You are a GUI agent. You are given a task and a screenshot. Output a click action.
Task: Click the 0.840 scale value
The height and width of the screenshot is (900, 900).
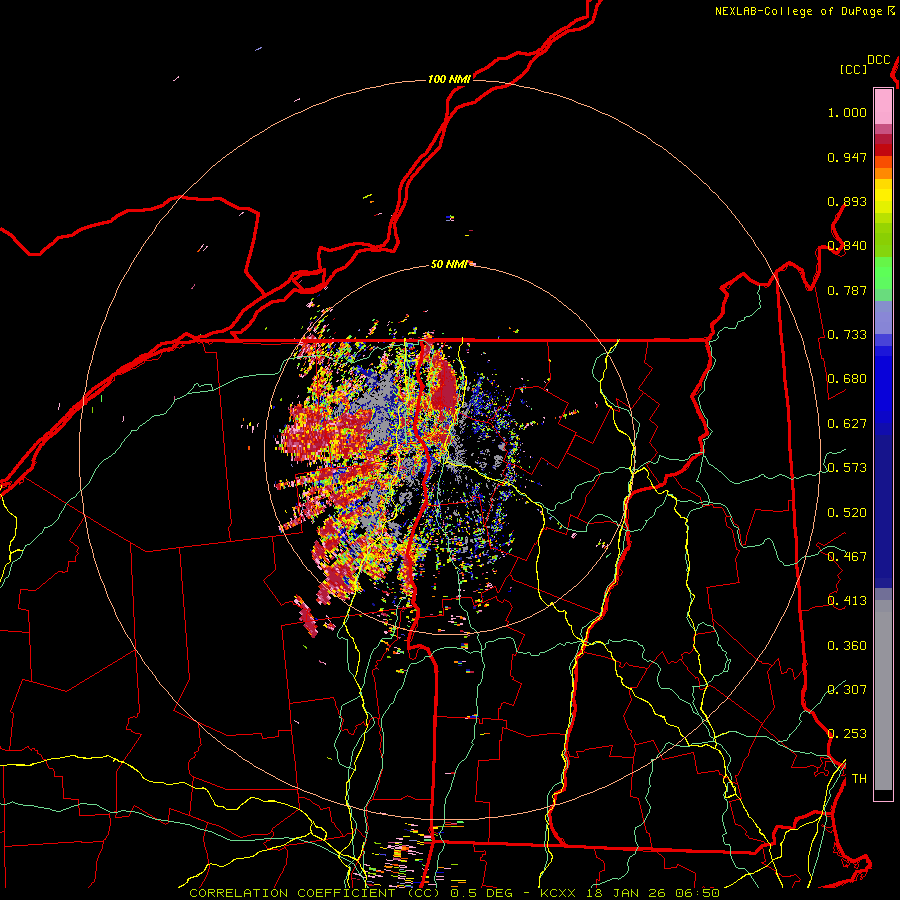click(847, 246)
